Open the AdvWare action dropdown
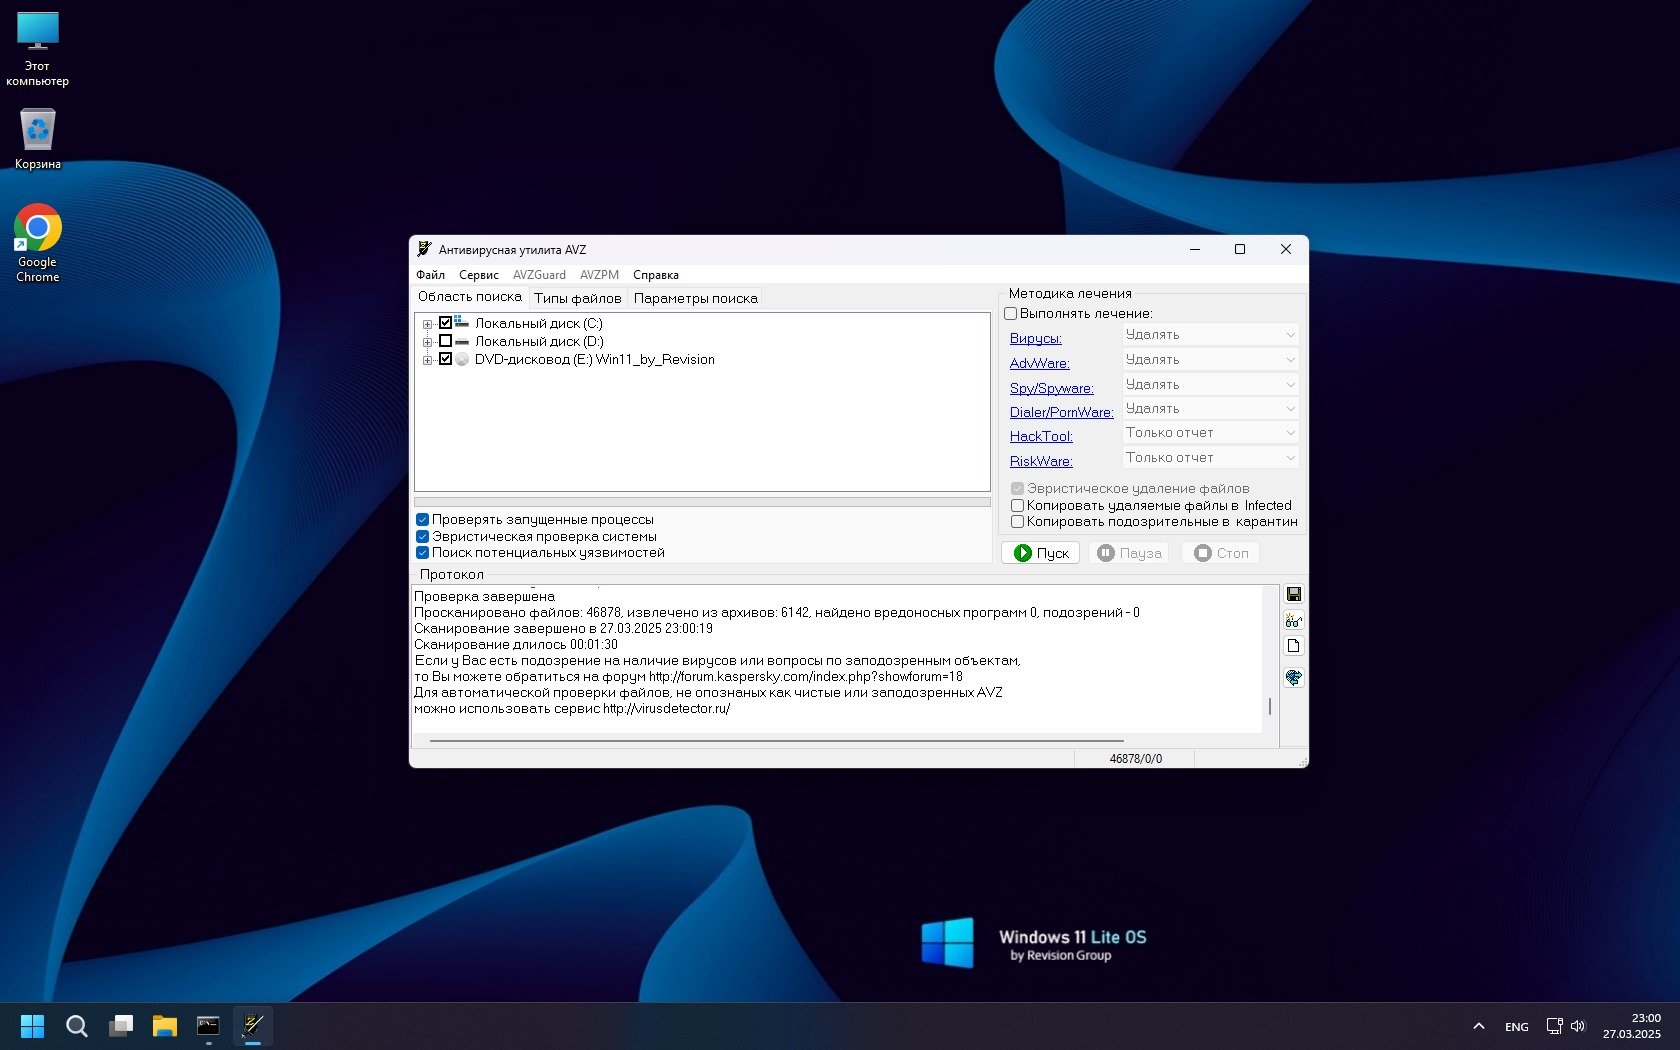The width and height of the screenshot is (1680, 1050). [x=1210, y=360]
